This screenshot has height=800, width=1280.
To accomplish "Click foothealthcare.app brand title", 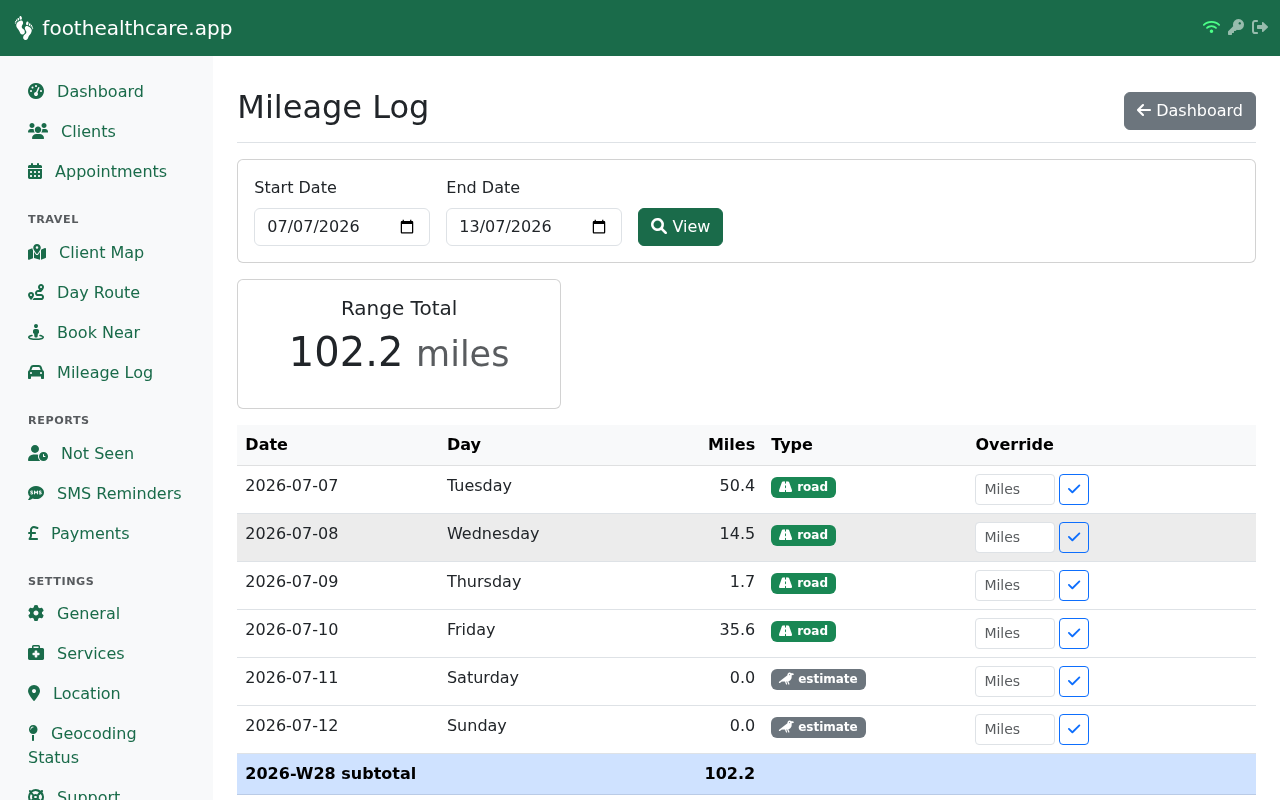I will tap(137, 28).
